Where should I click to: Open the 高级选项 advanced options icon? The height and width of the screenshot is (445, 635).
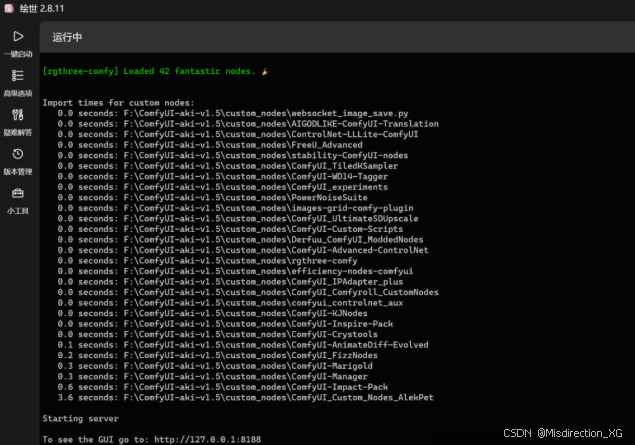pyautogui.click(x=18, y=76)
